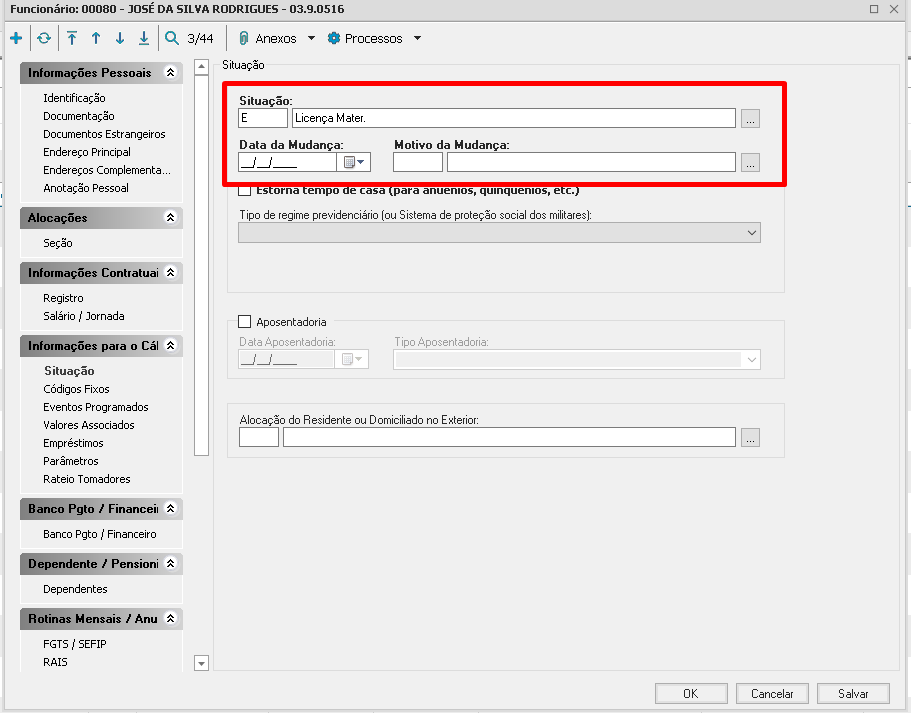Open Documentação in the sidebar

pos(79,116)
